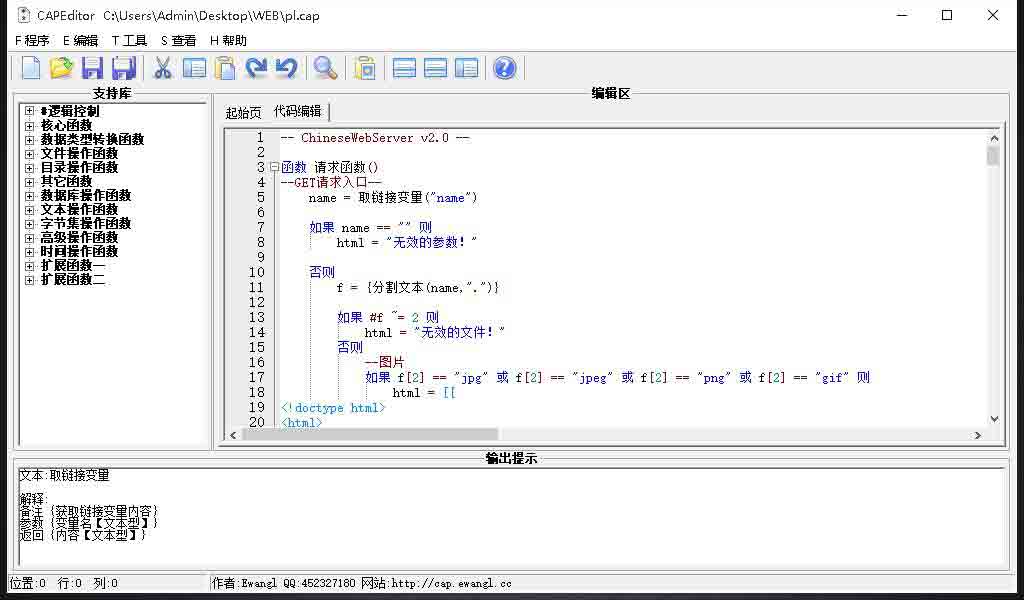Click the Paste clipboard icon
Viewport: 1024px width, 600px height.
coord(226,67)
